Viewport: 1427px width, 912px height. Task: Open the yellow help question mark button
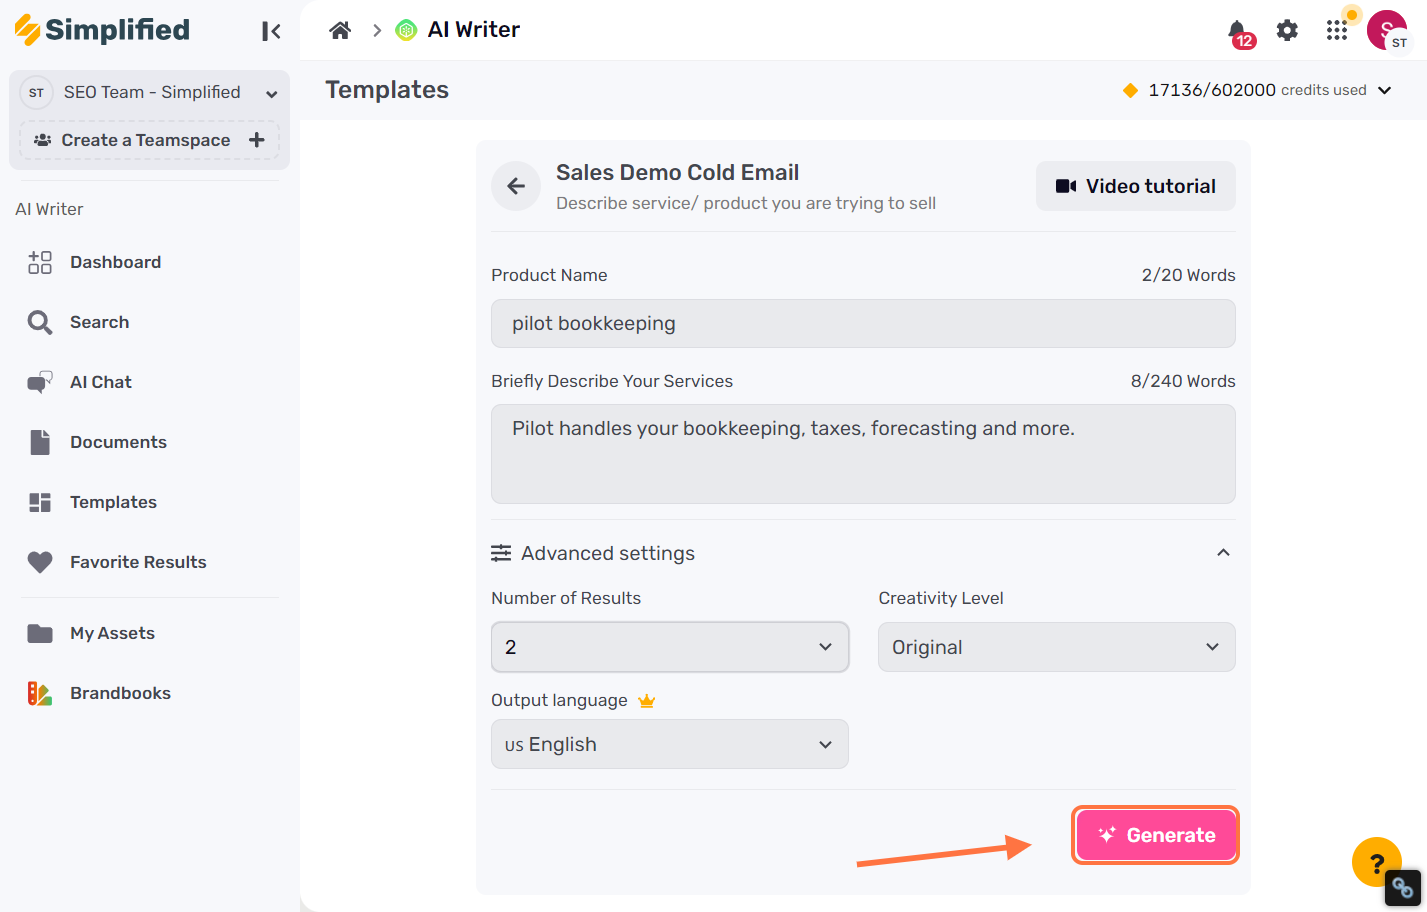tap(1377, 862)
